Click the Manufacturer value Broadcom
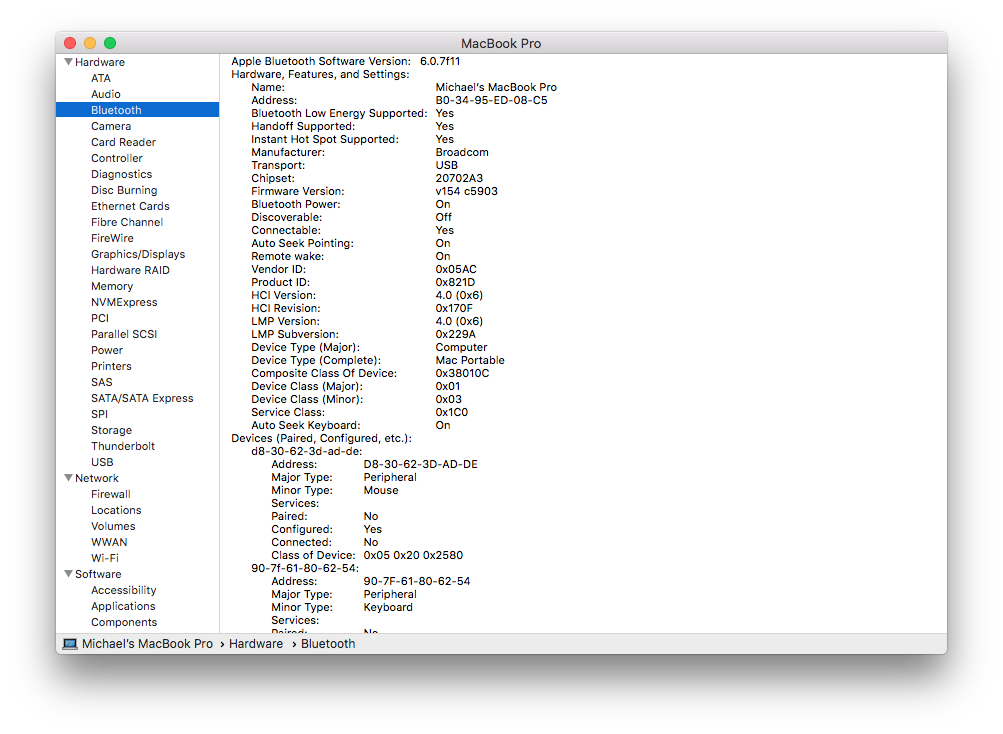 tap(462, 152)
